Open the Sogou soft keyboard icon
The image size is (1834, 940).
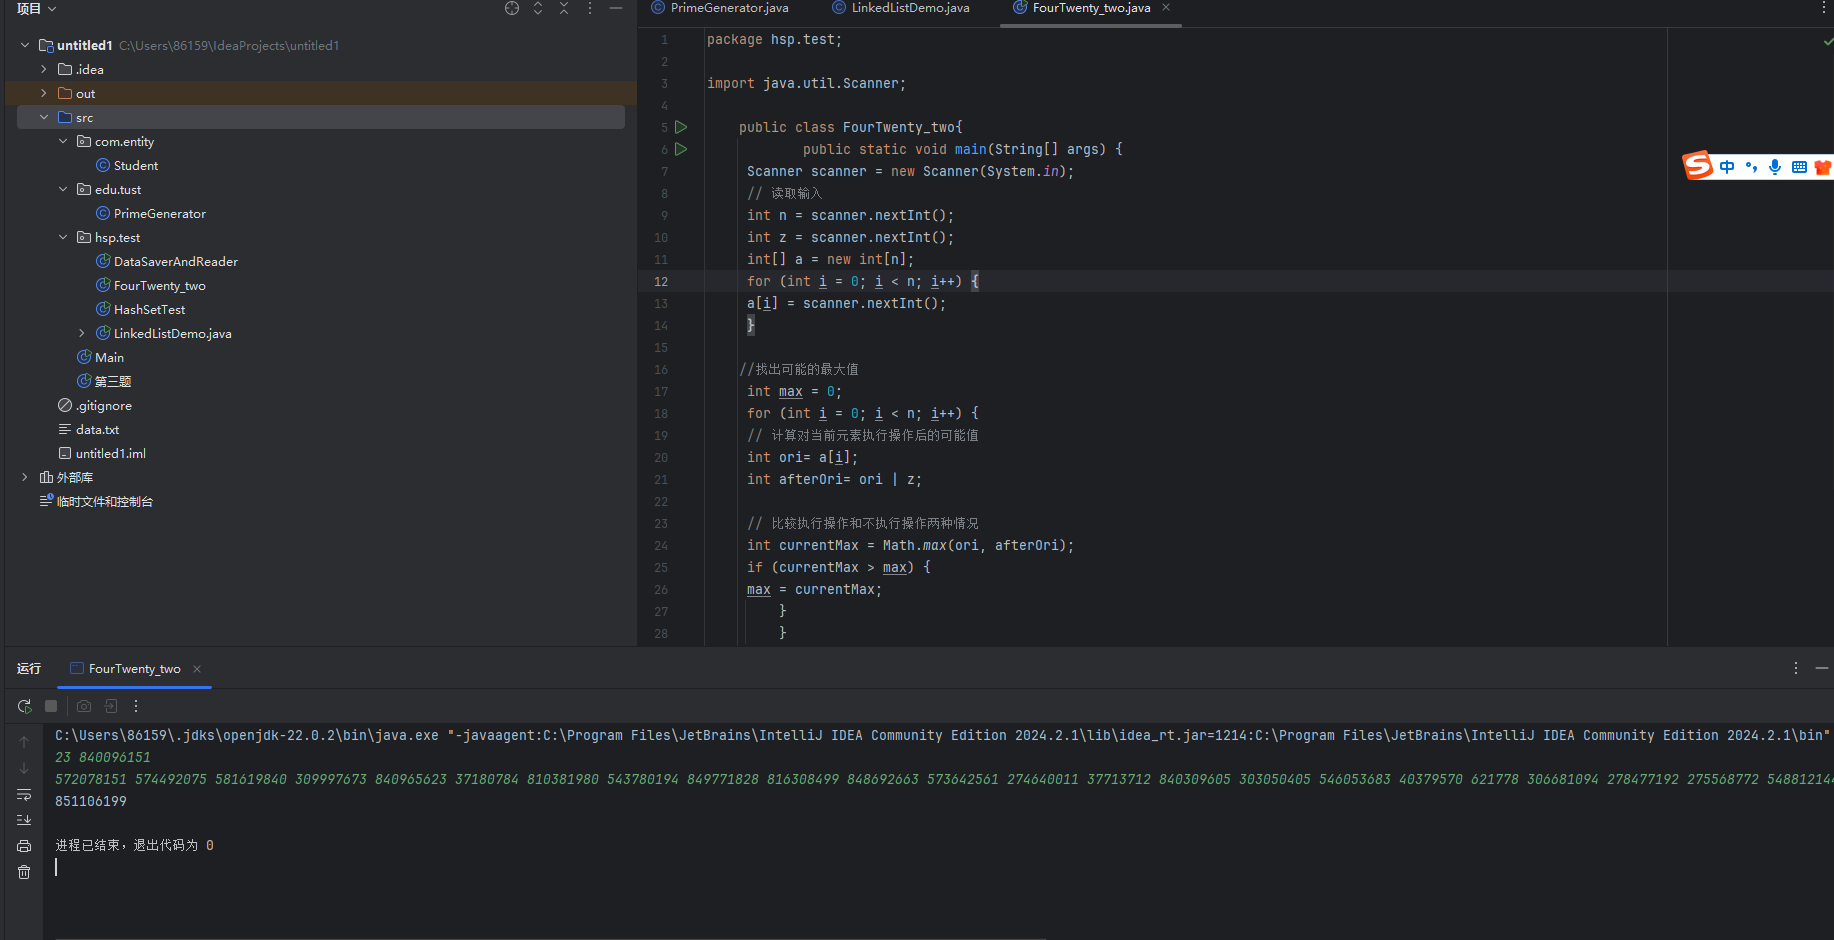click(1799, 167)
